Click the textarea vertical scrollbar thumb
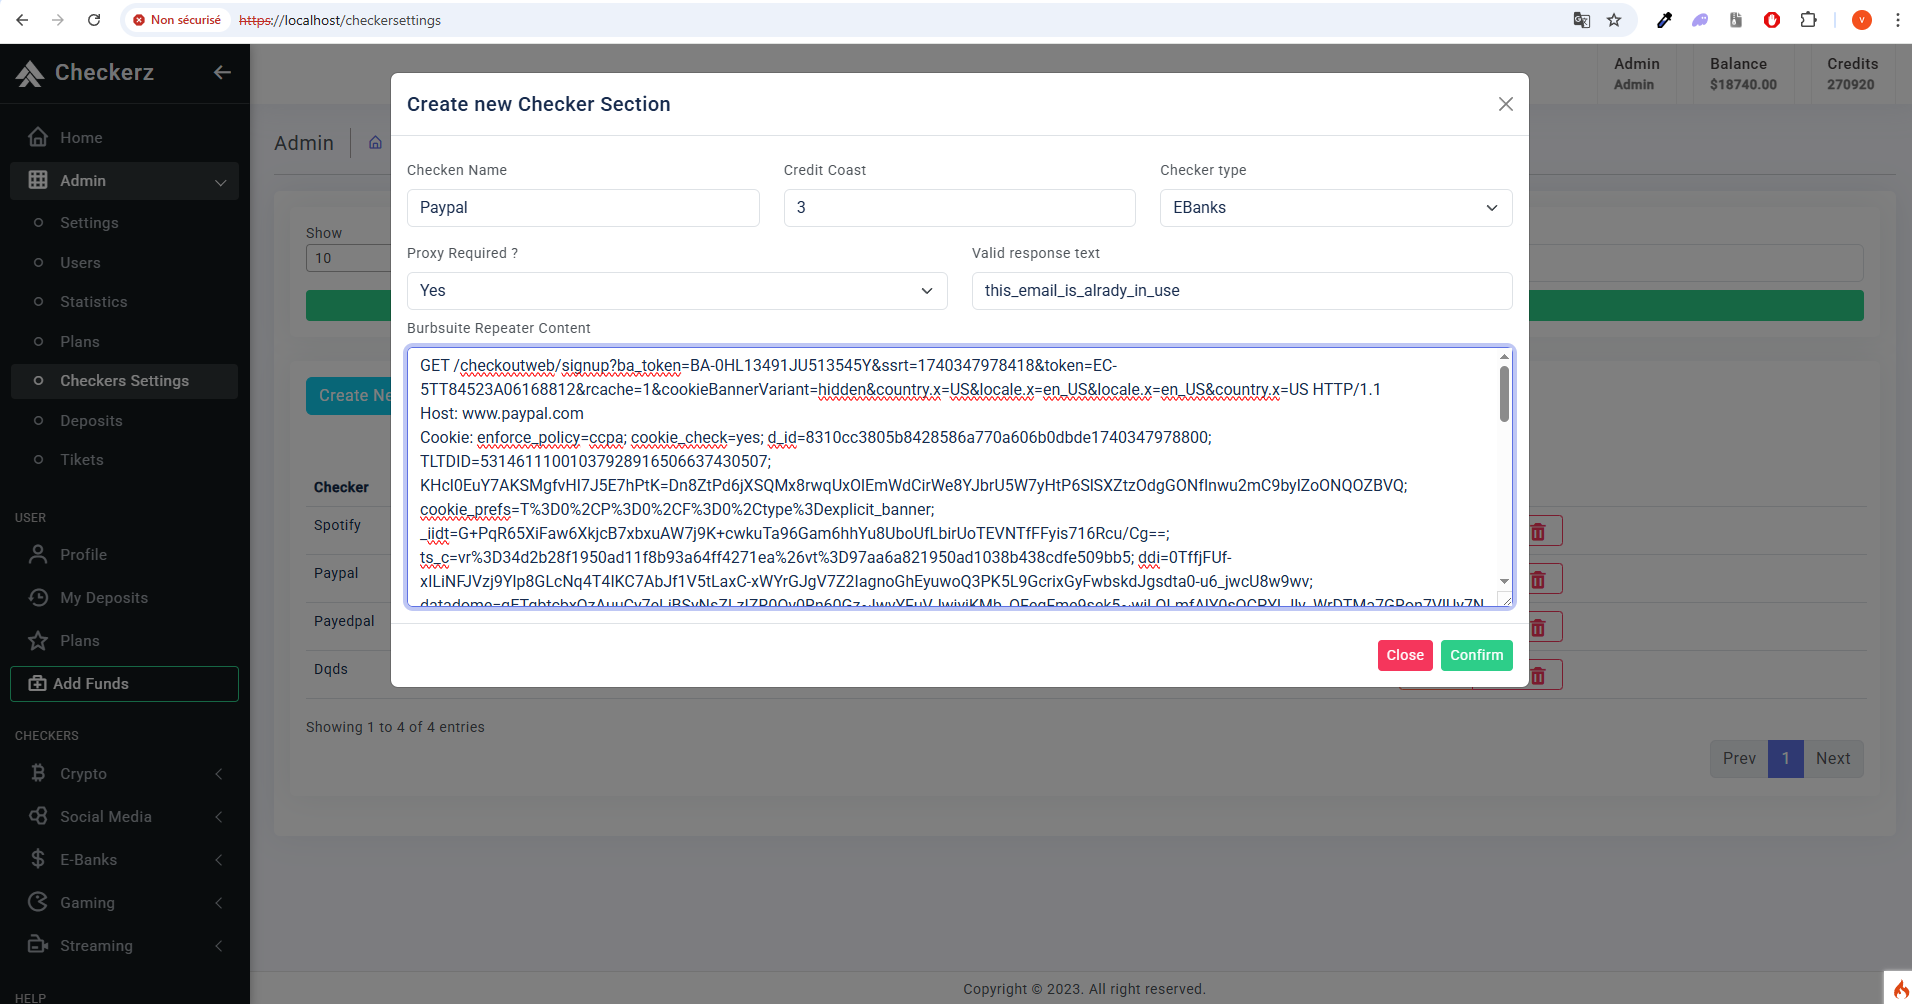Viewport: 1912px width, 1004px height. click(x=1504, y=394)
